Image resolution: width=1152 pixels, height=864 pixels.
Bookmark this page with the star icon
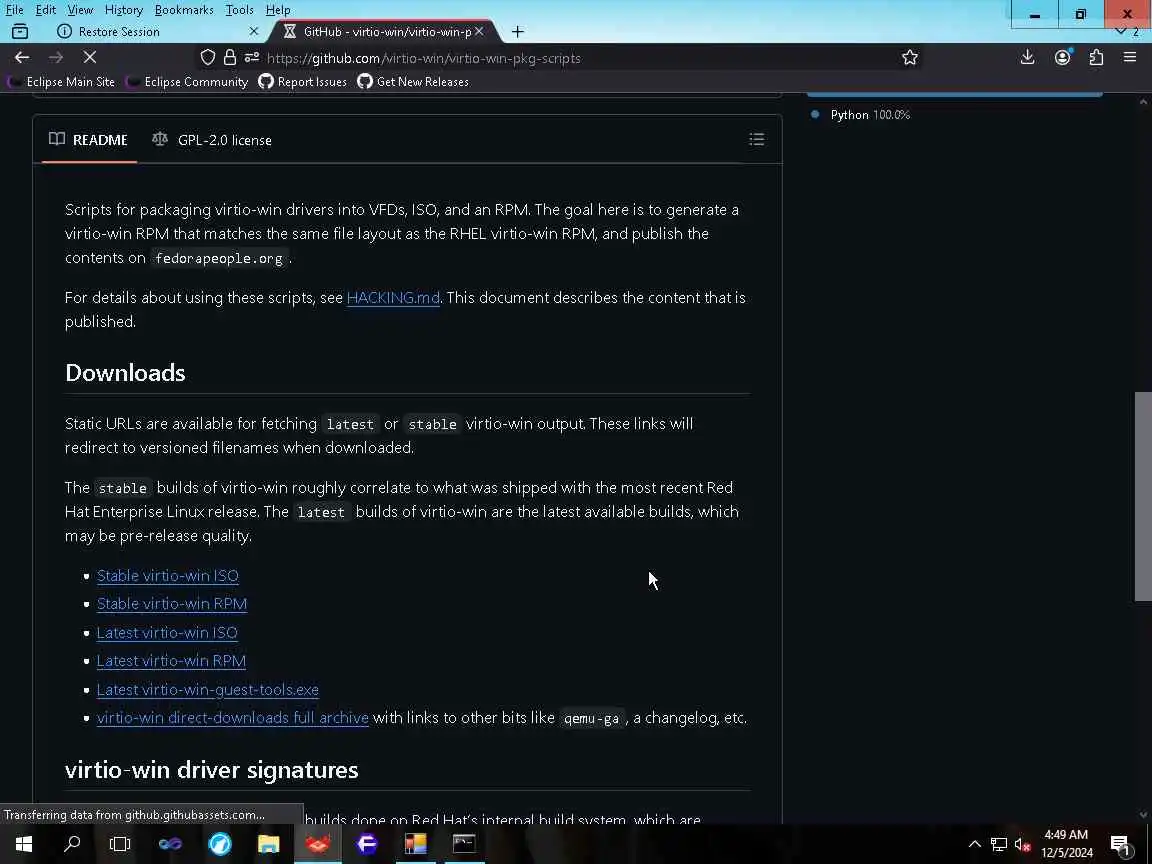[910, 57]
